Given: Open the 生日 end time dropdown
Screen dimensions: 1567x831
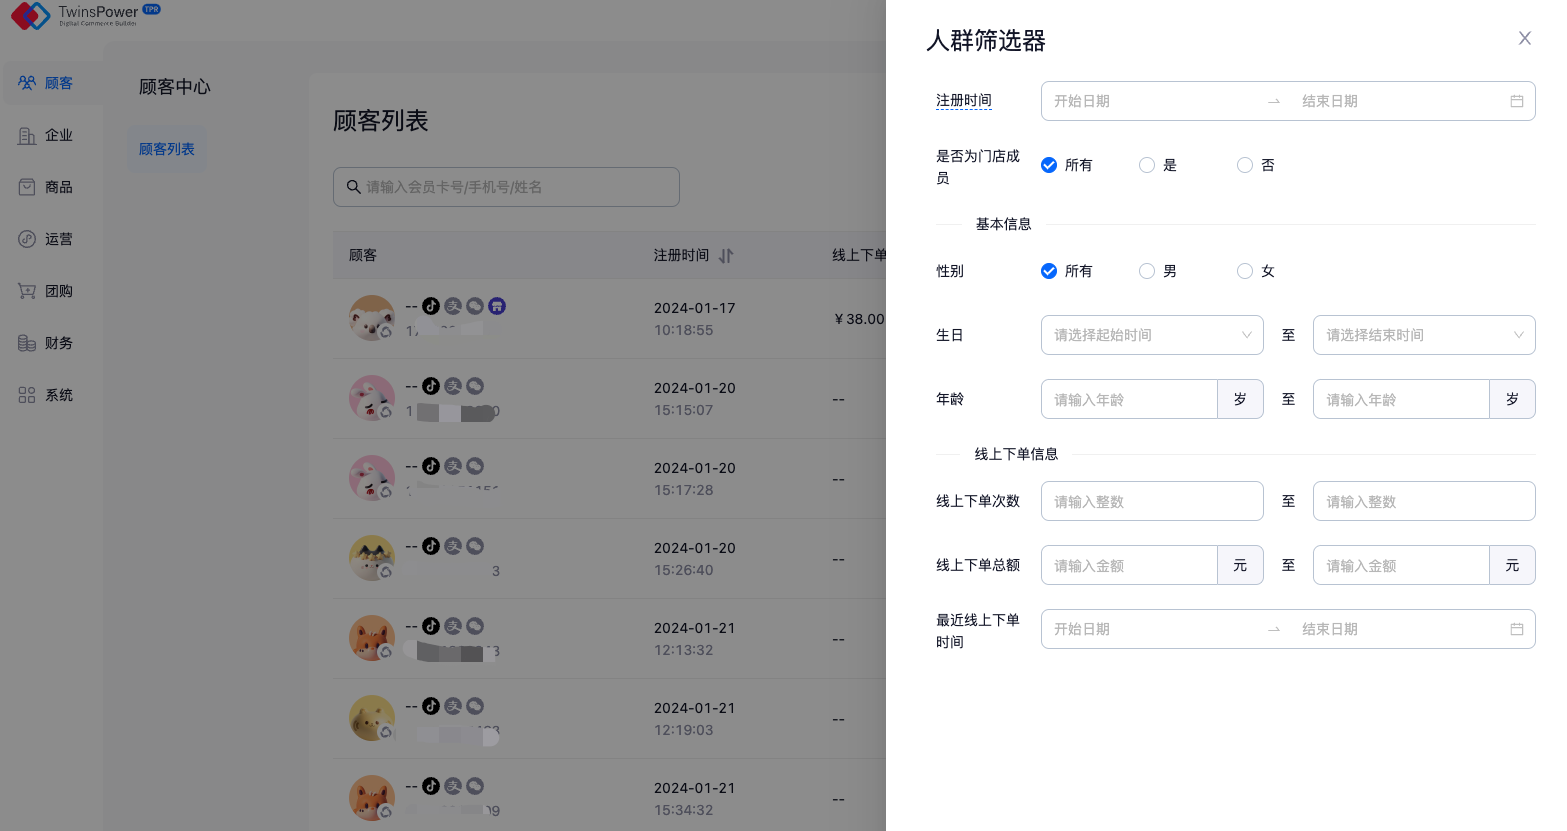Looking at the screenshot, I should coord(1423,335).
